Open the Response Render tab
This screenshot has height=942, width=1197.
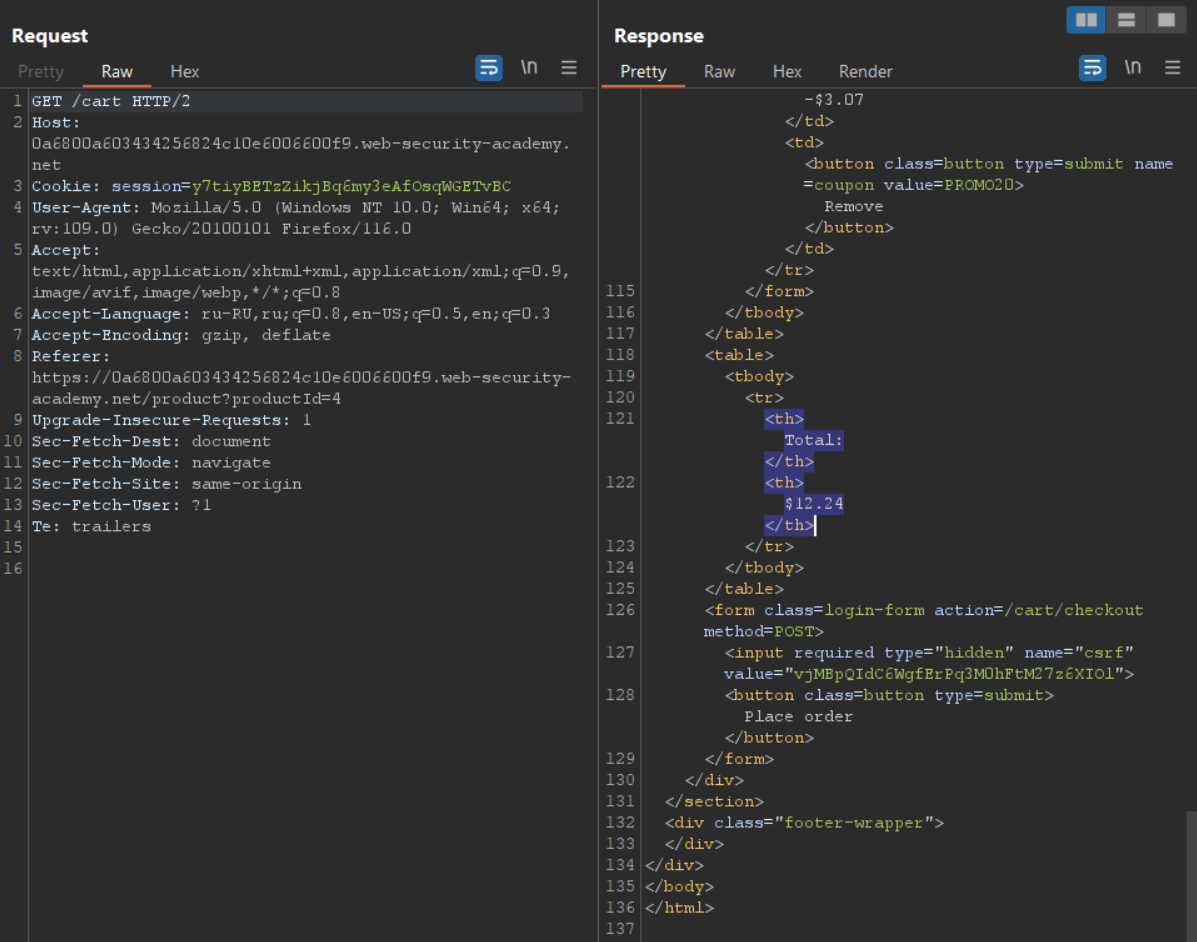pos(866,72)
